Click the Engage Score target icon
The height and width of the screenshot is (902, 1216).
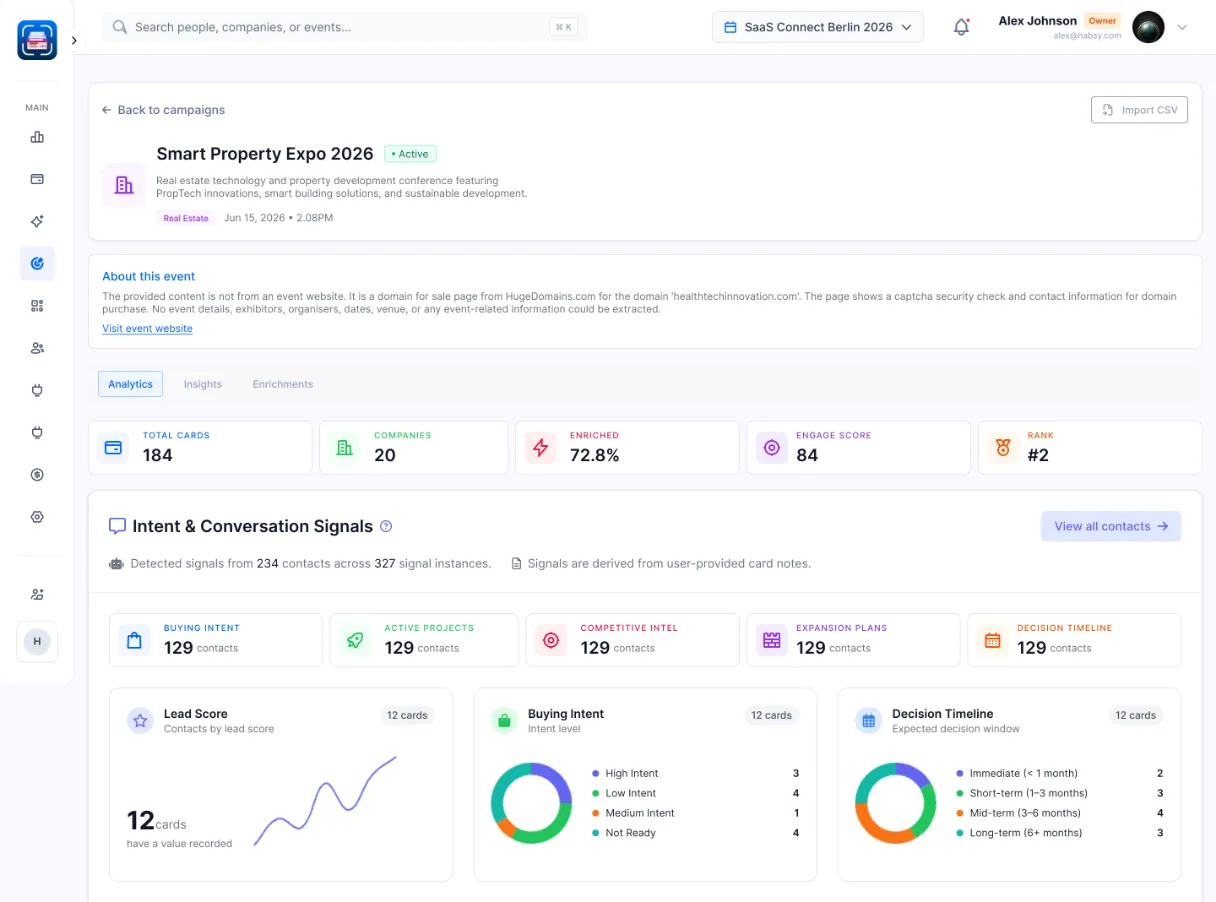[x=771, y=448]
